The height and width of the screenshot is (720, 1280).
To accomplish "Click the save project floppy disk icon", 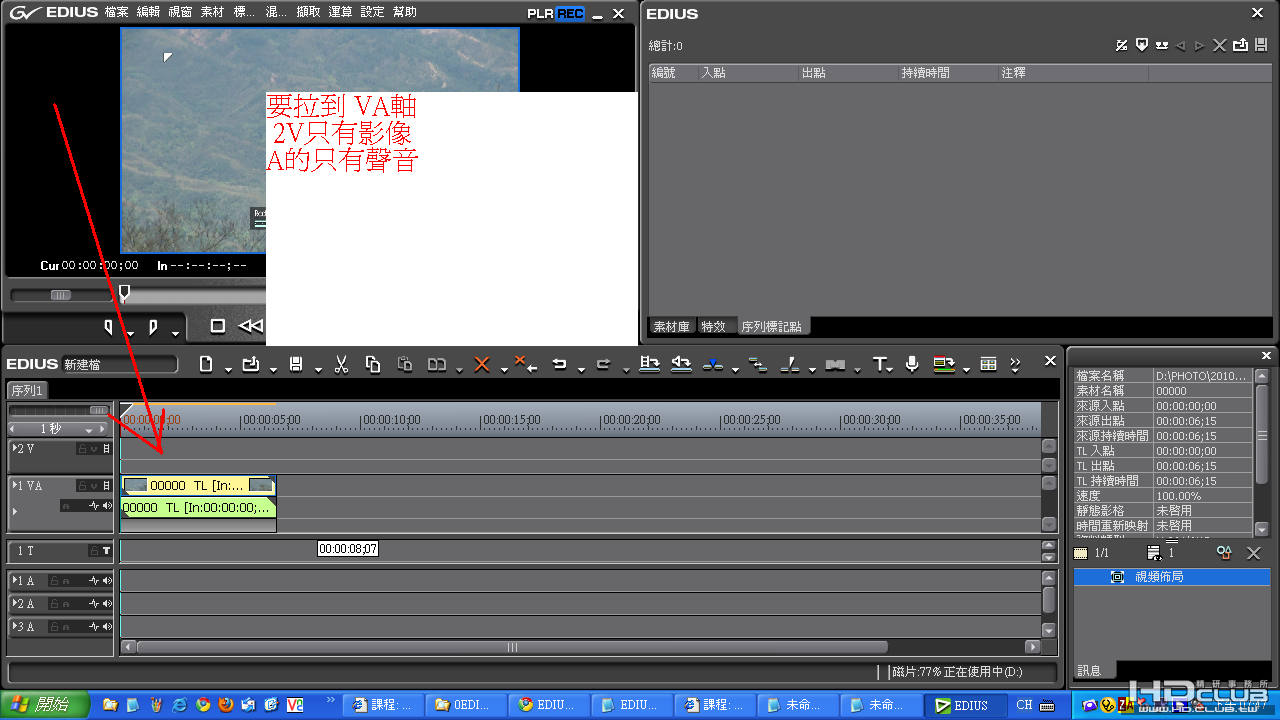I will click(296, 364).
